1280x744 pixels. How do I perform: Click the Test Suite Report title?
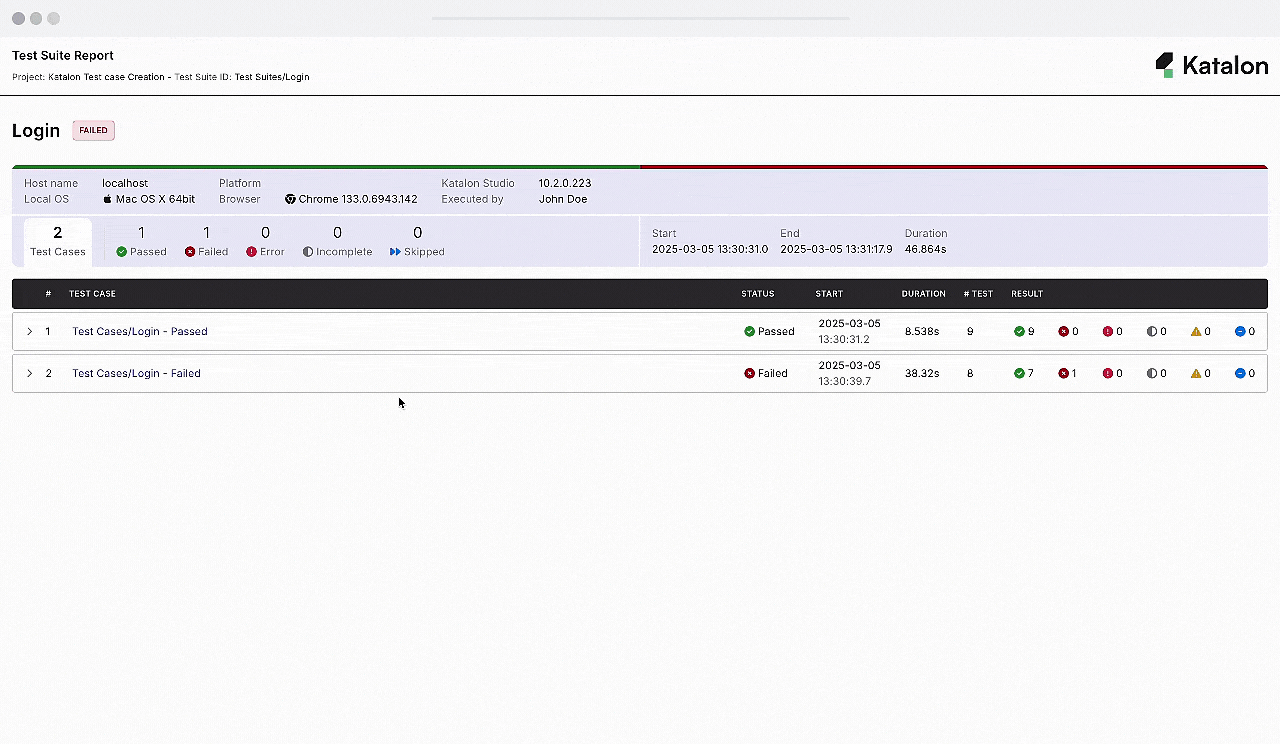[x=63, y=56]
